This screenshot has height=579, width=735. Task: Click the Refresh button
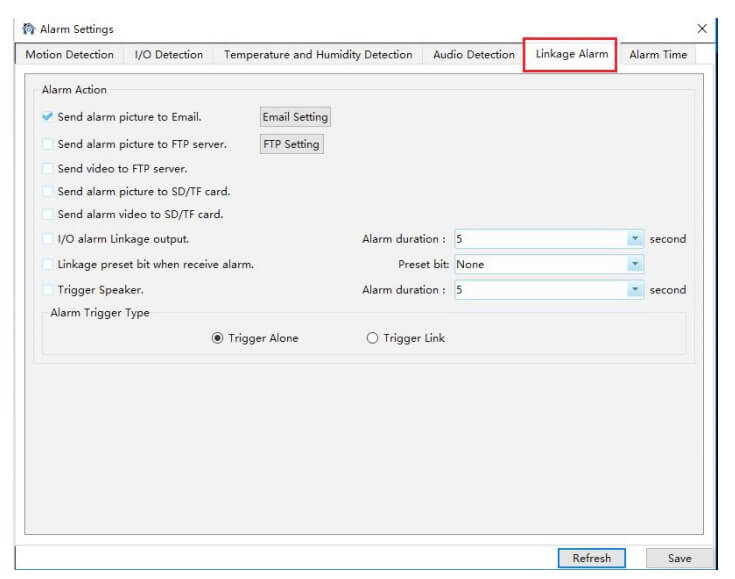click(592, 558)
